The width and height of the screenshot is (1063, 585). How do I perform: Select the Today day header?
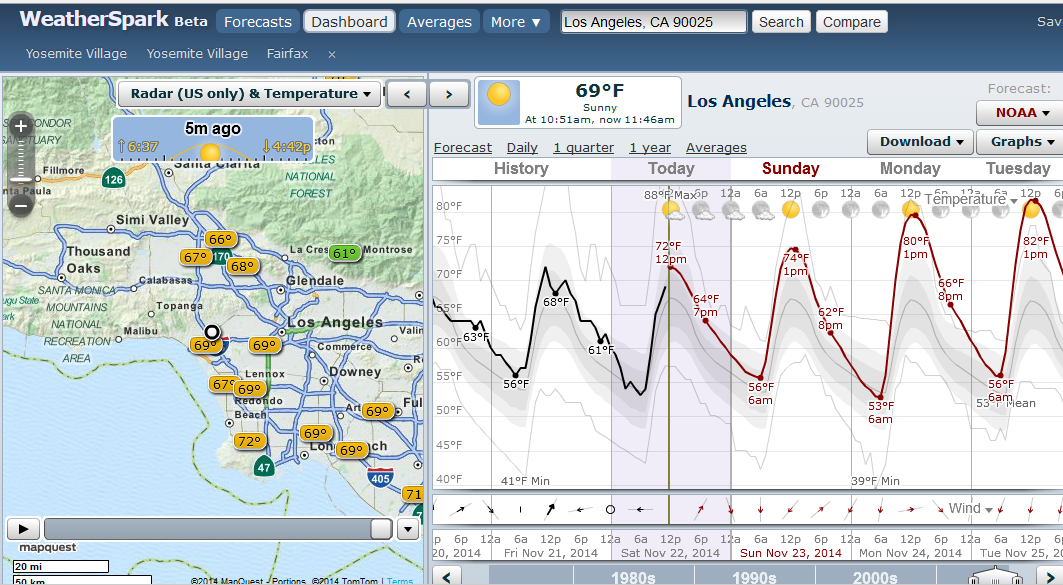click(671, 168)
